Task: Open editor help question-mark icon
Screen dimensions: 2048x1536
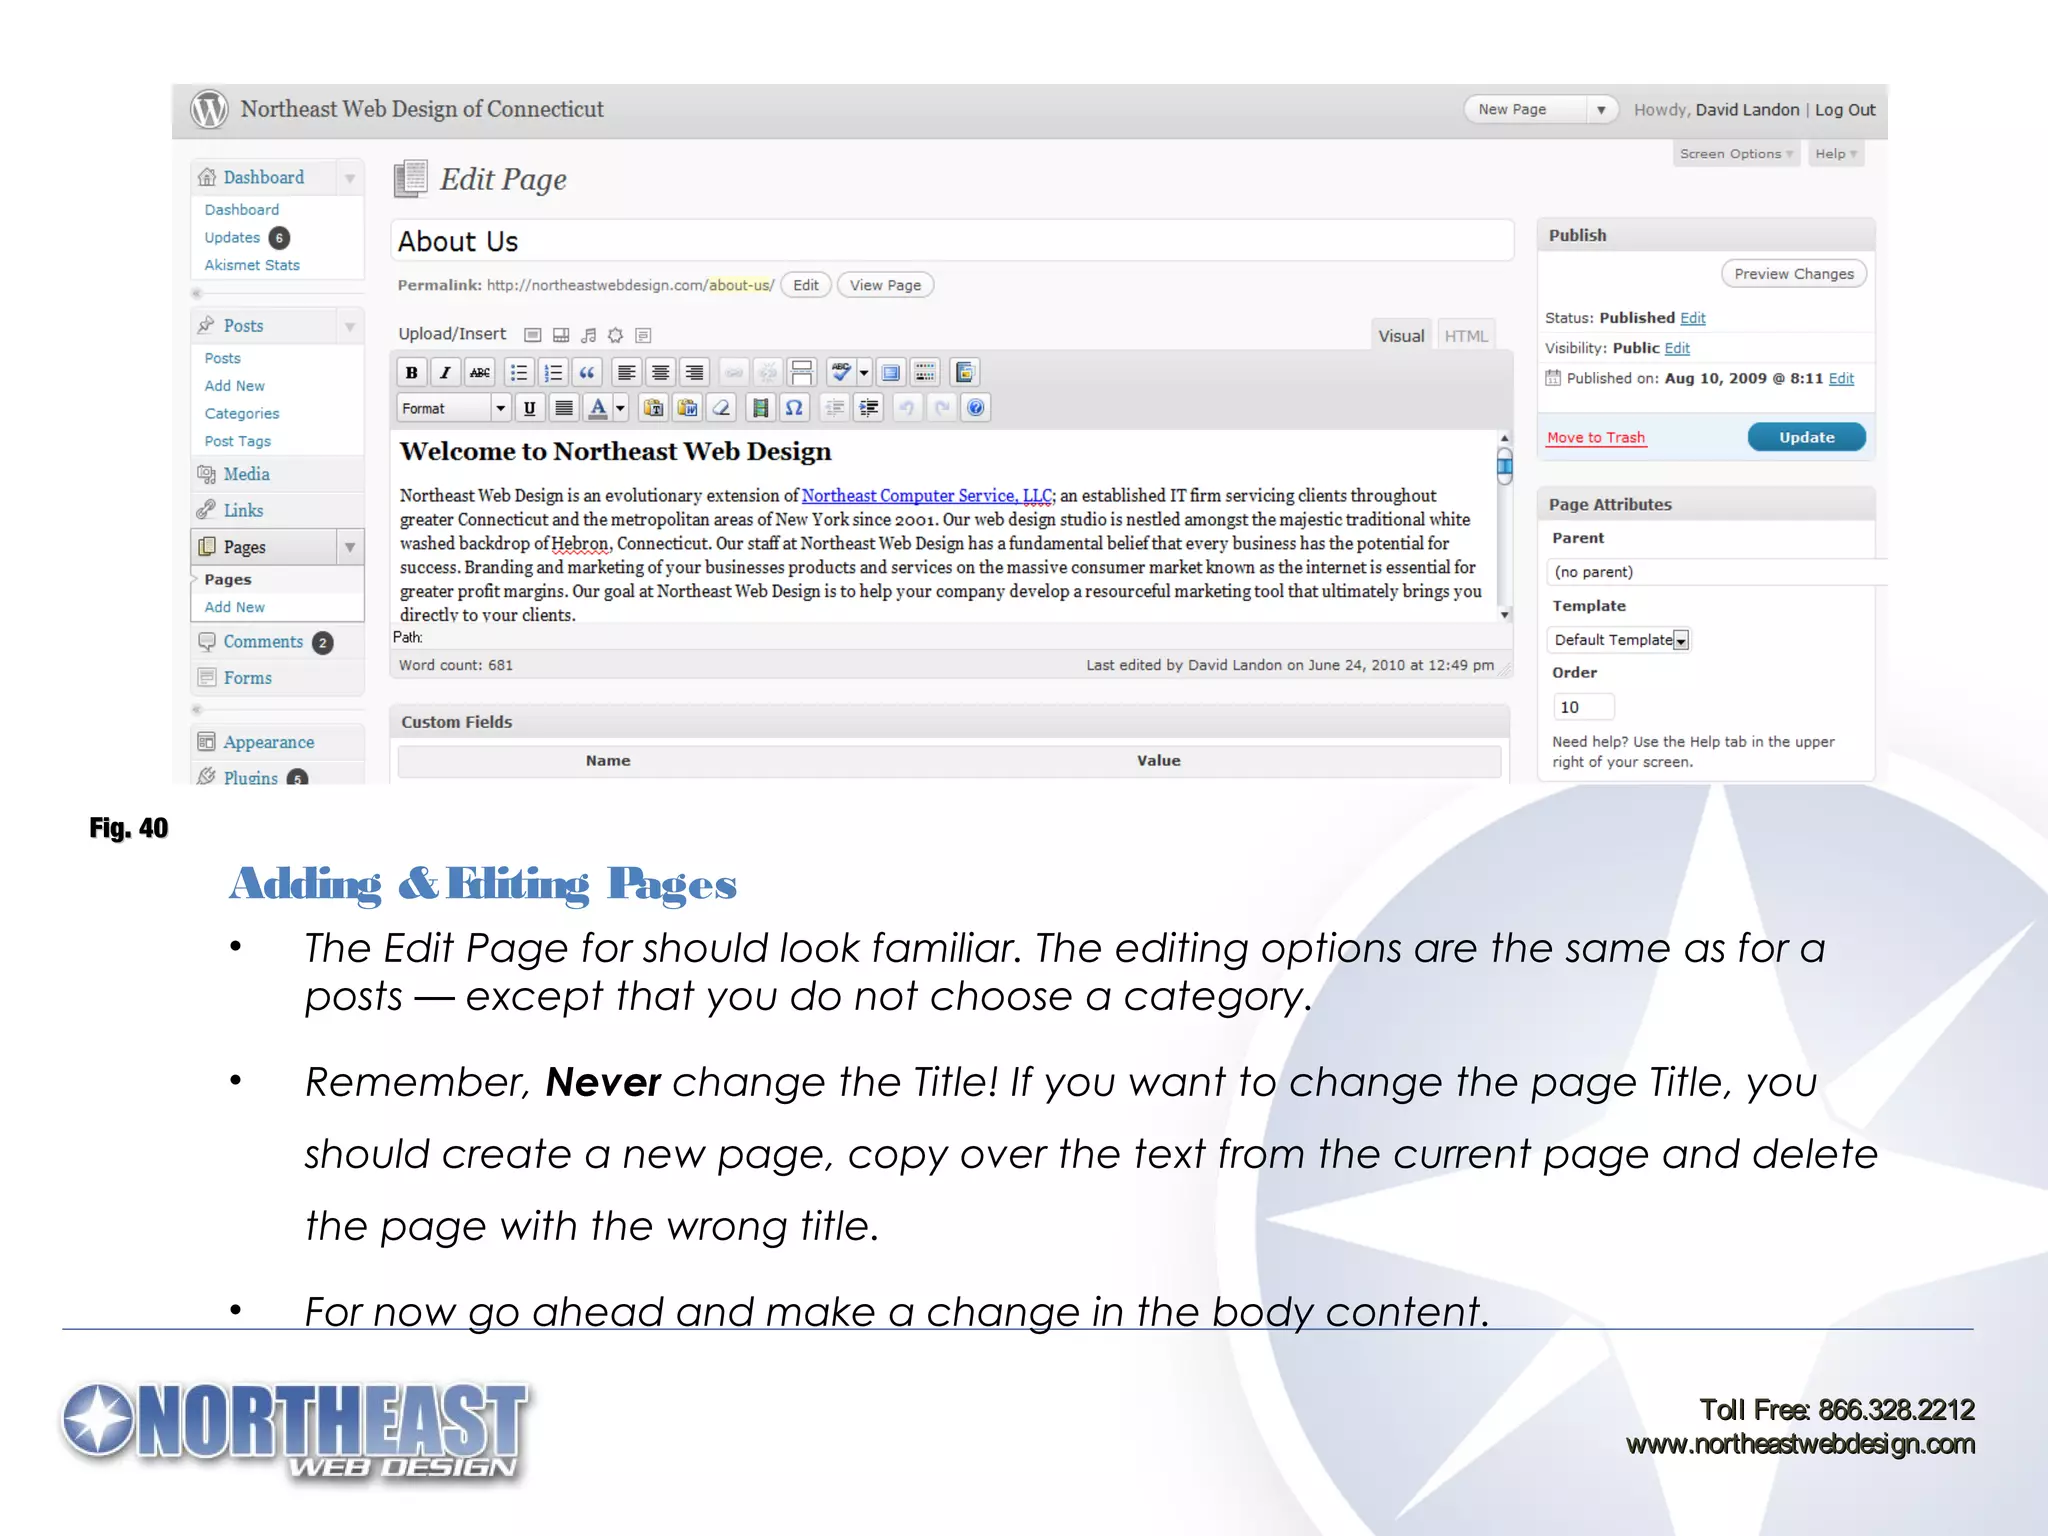Action: (x=976, y=408)
